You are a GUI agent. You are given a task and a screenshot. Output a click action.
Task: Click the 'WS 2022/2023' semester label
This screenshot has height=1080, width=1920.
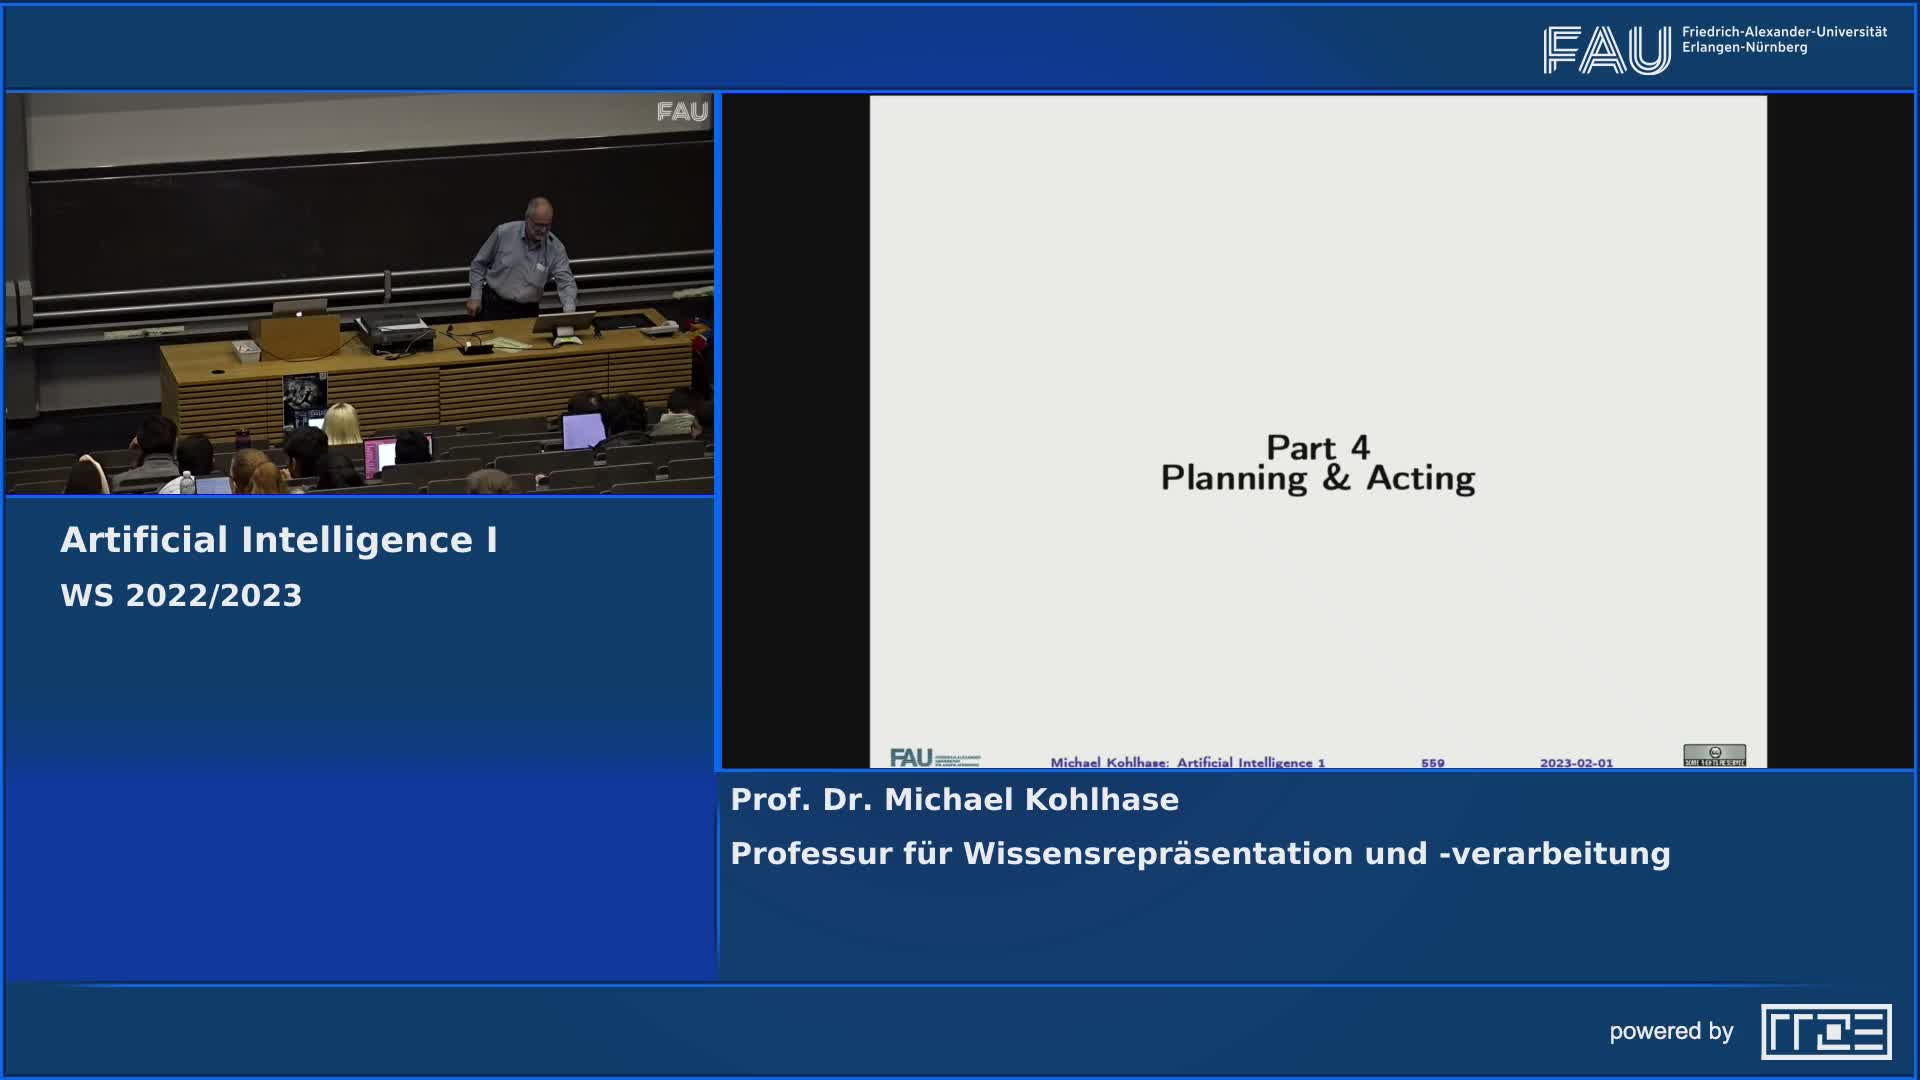tap(181, 596)
